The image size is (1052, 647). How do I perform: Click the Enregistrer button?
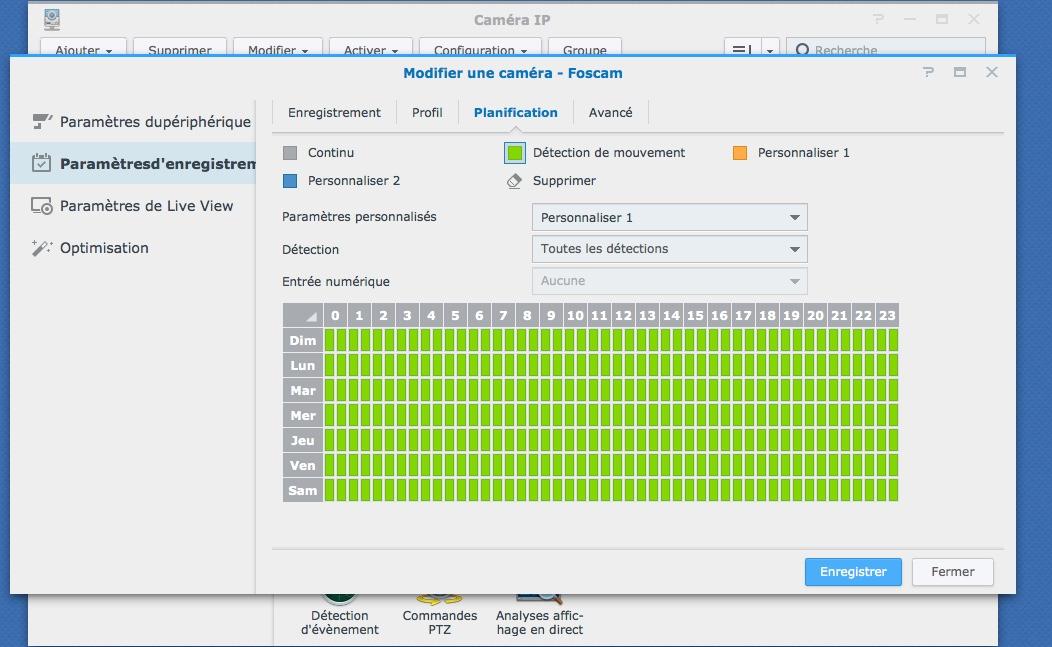point(853,572)
